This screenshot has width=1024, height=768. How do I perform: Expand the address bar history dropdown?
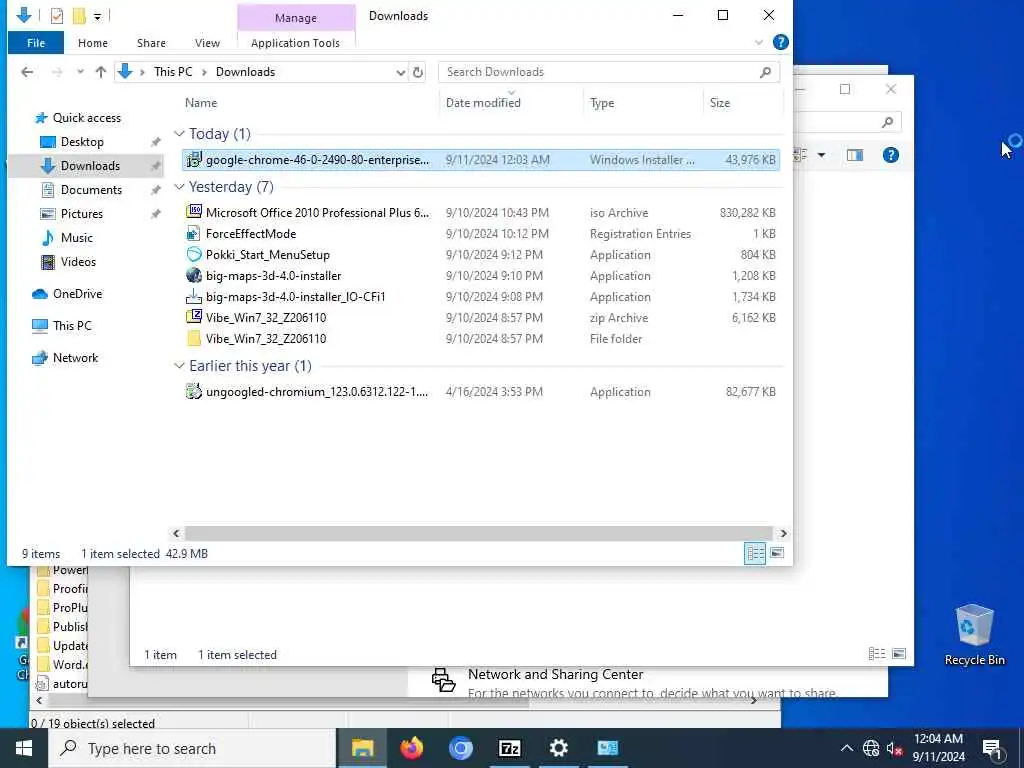[400, 72]
